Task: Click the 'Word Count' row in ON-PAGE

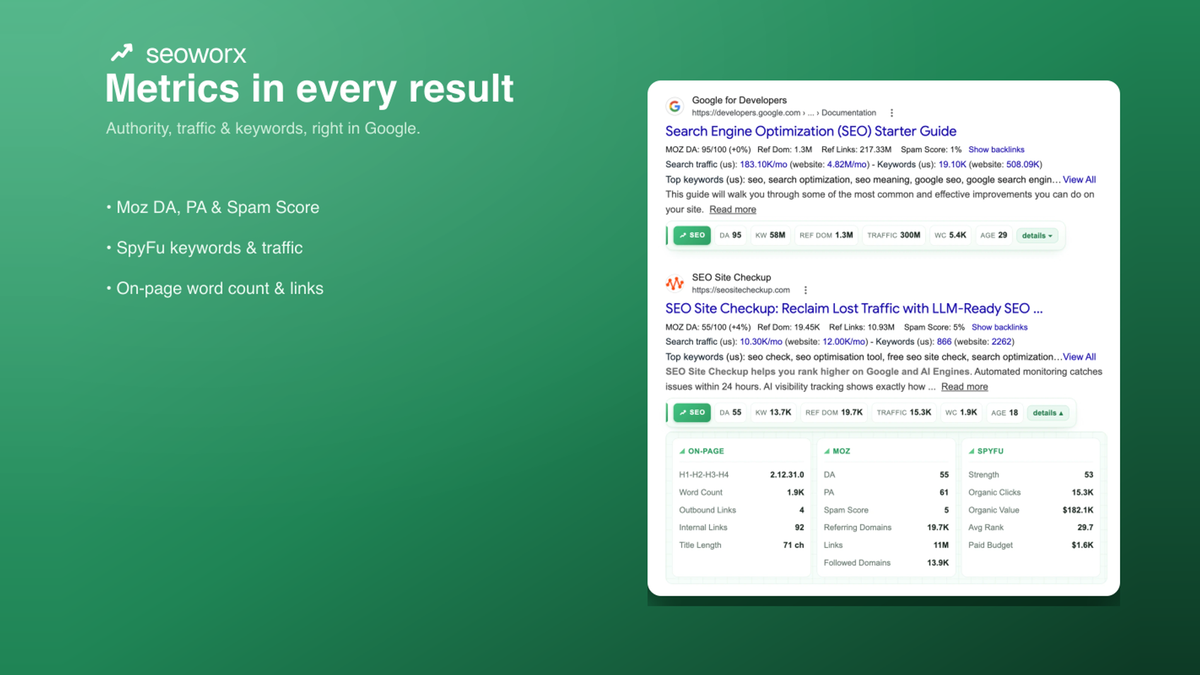Action: [x=741, y=492]
